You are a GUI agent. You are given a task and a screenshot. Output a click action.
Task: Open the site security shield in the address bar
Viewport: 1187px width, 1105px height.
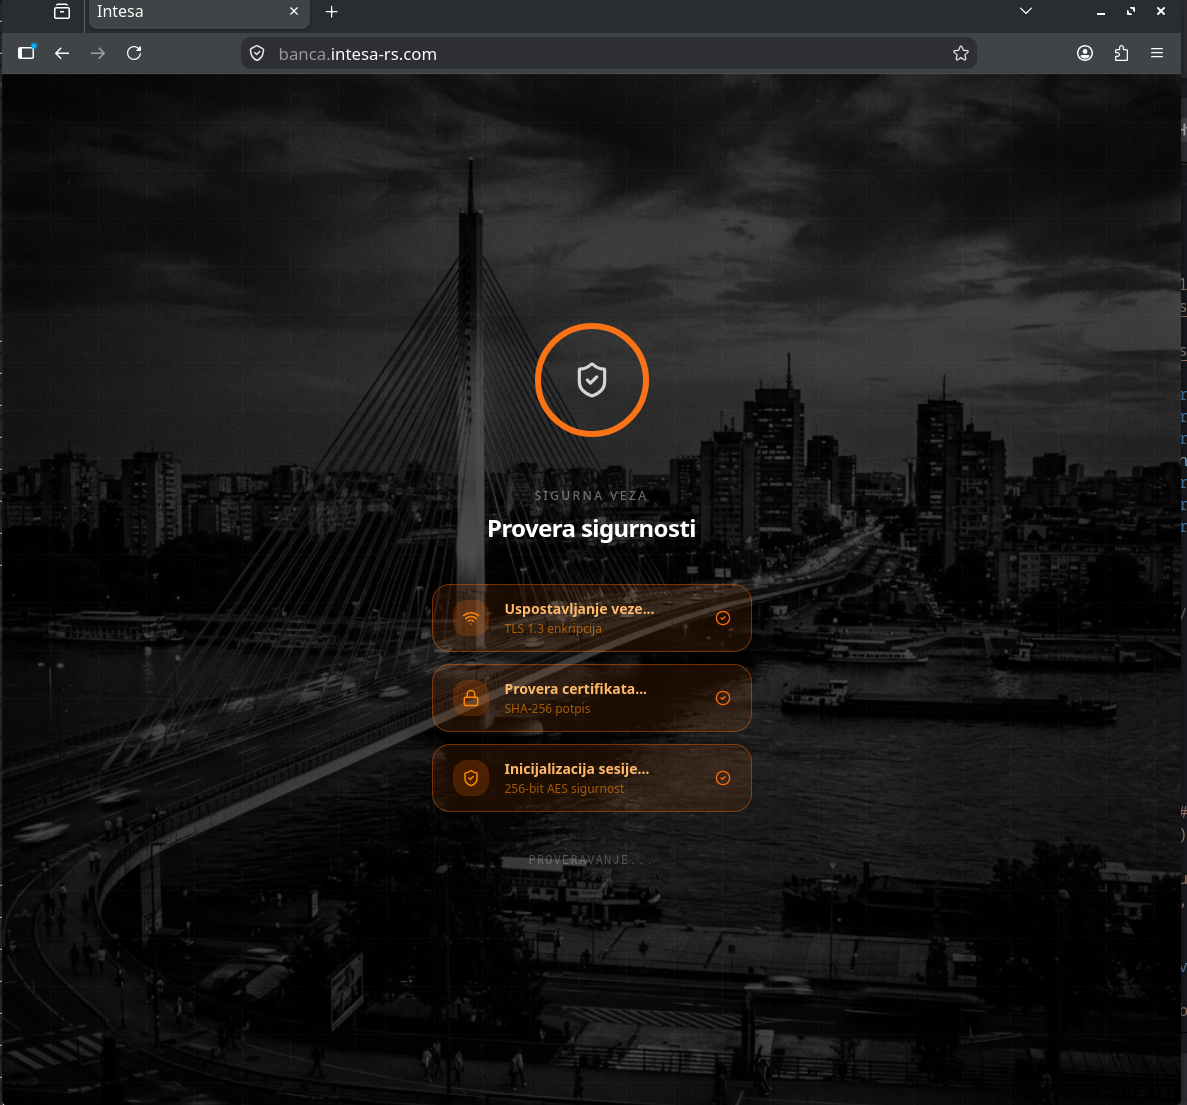[257, 54]
